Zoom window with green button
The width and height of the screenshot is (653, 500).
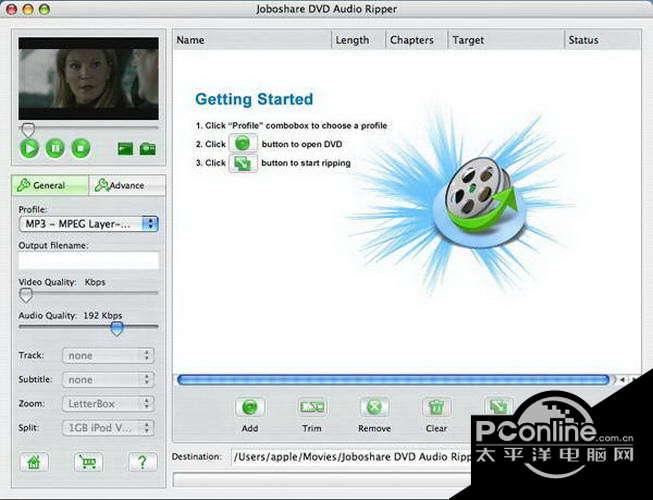44,9
